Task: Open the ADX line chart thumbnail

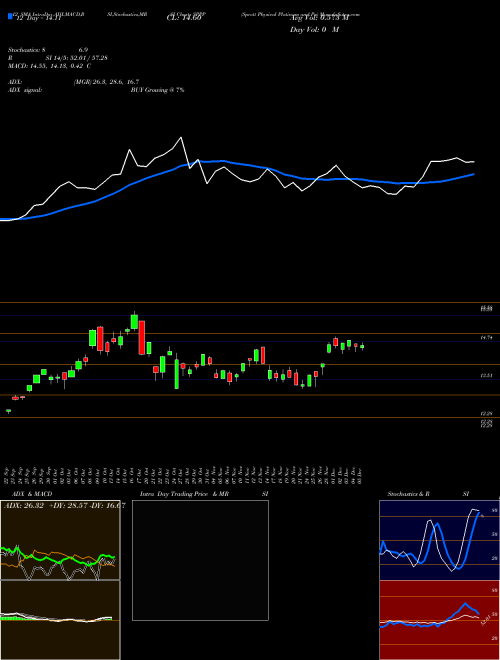Action: click(x=60, y=540)
